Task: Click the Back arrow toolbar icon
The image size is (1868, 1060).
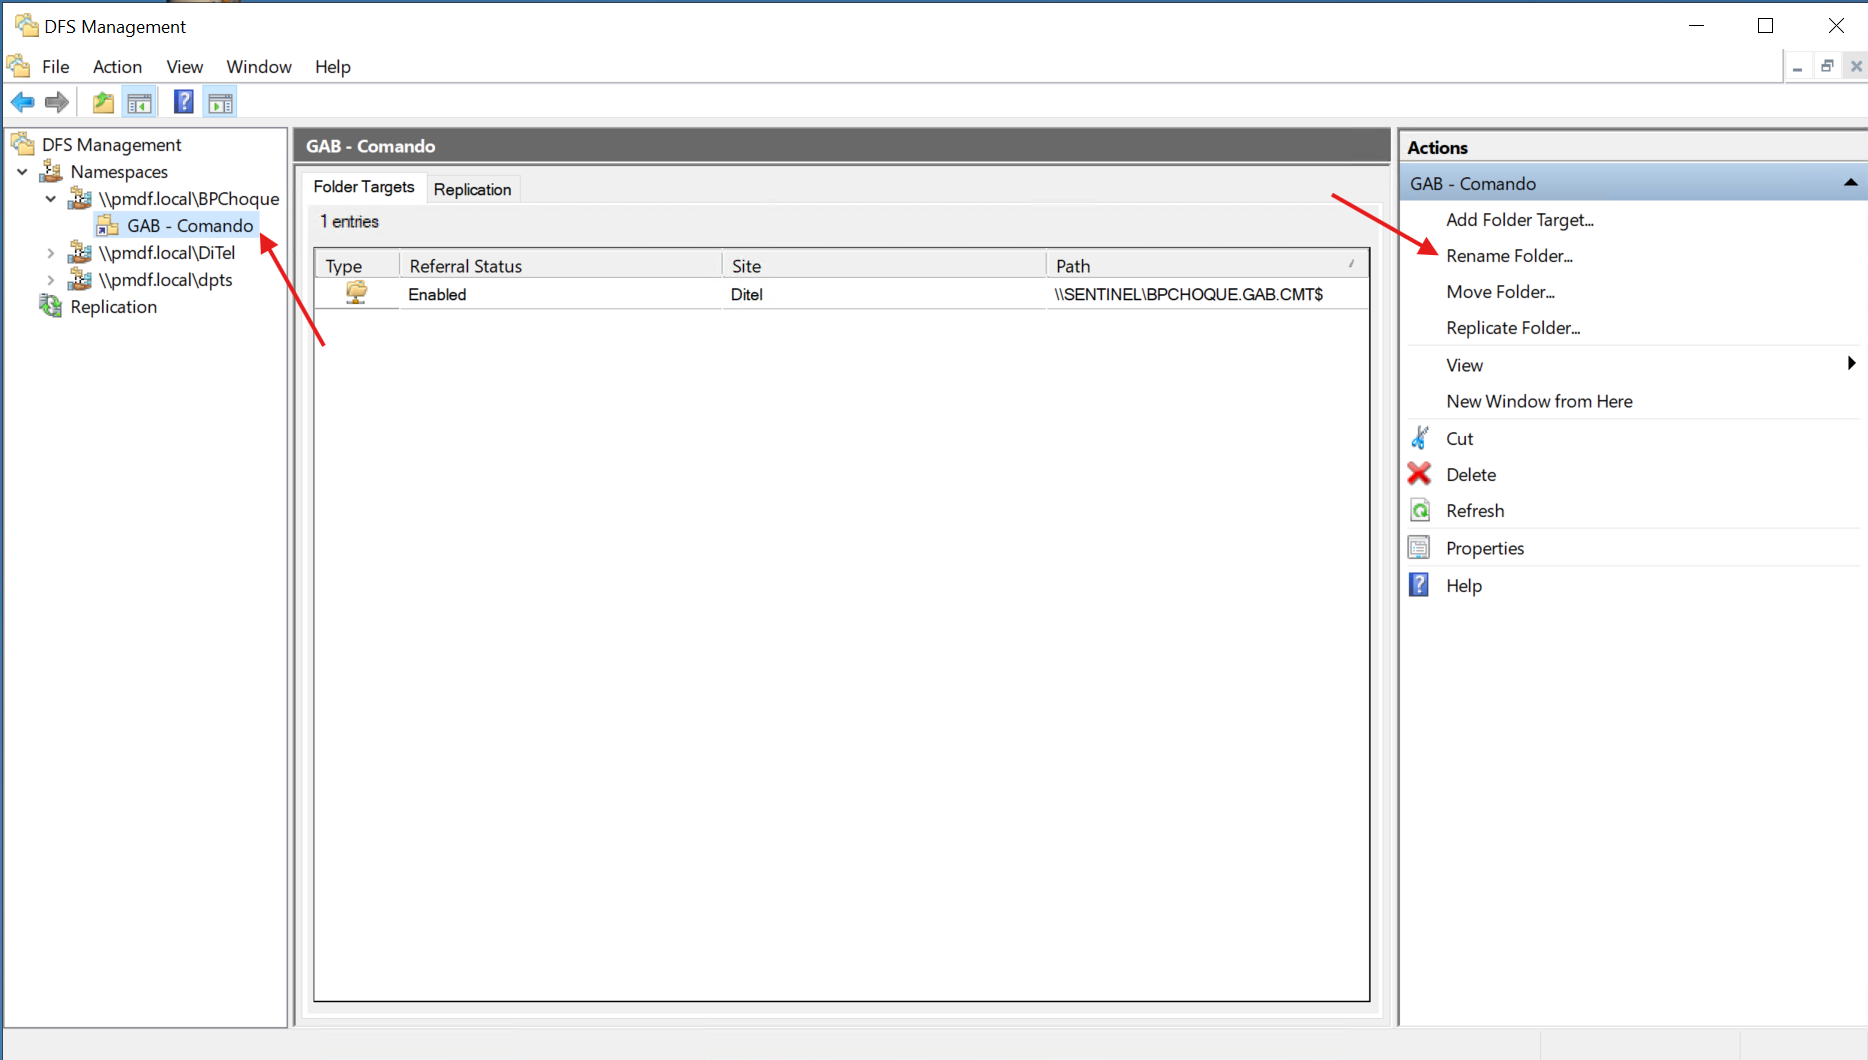Action: click(22, 102)
